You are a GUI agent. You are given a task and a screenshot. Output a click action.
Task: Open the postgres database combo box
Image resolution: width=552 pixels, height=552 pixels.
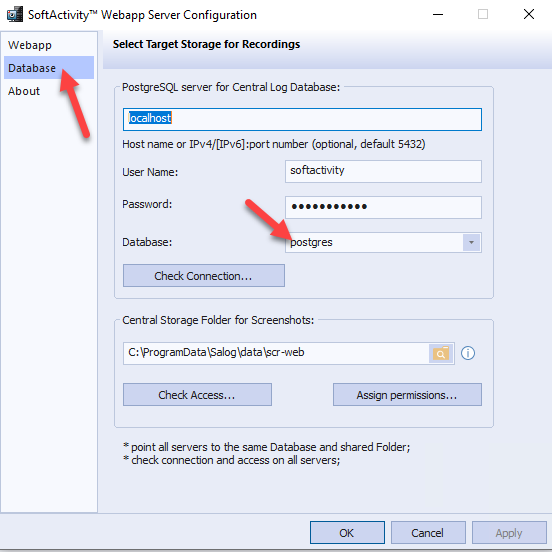[383, 242]
